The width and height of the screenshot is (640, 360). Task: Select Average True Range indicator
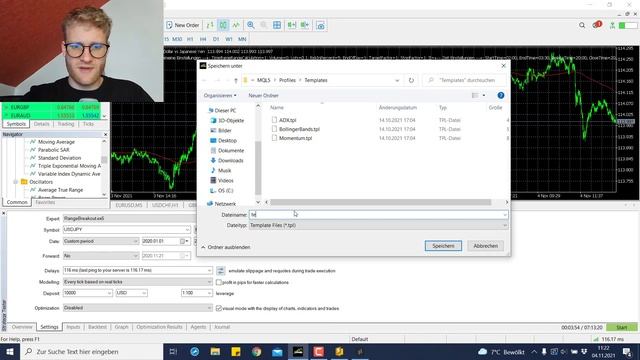tap(60, 190)
